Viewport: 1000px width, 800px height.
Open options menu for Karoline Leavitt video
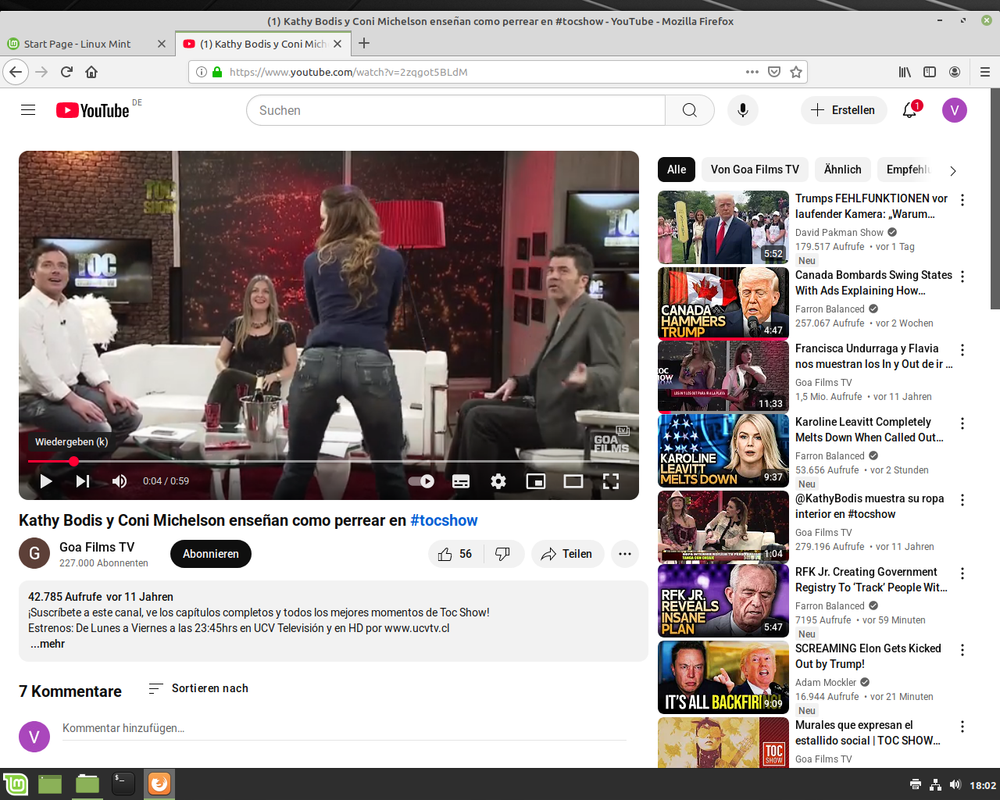tap(962, 423)
